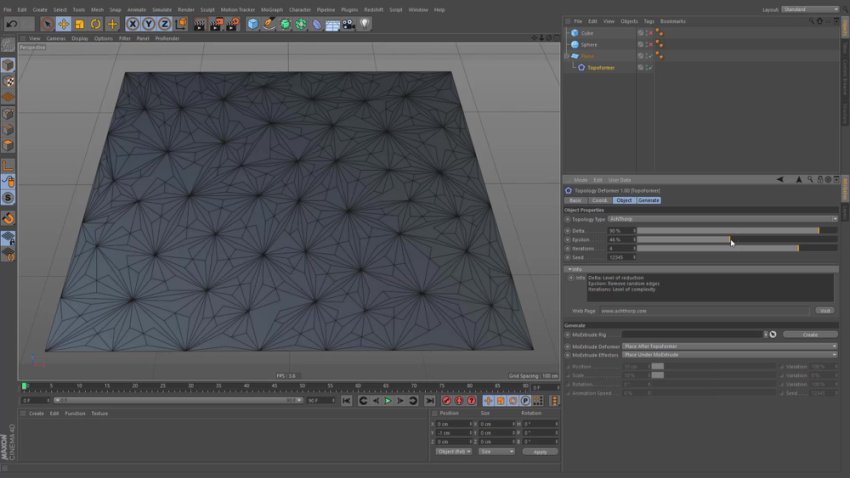The image size is (850, 478).
Task: Select the Live Selection arrow tool
Action: coord(47,24)
